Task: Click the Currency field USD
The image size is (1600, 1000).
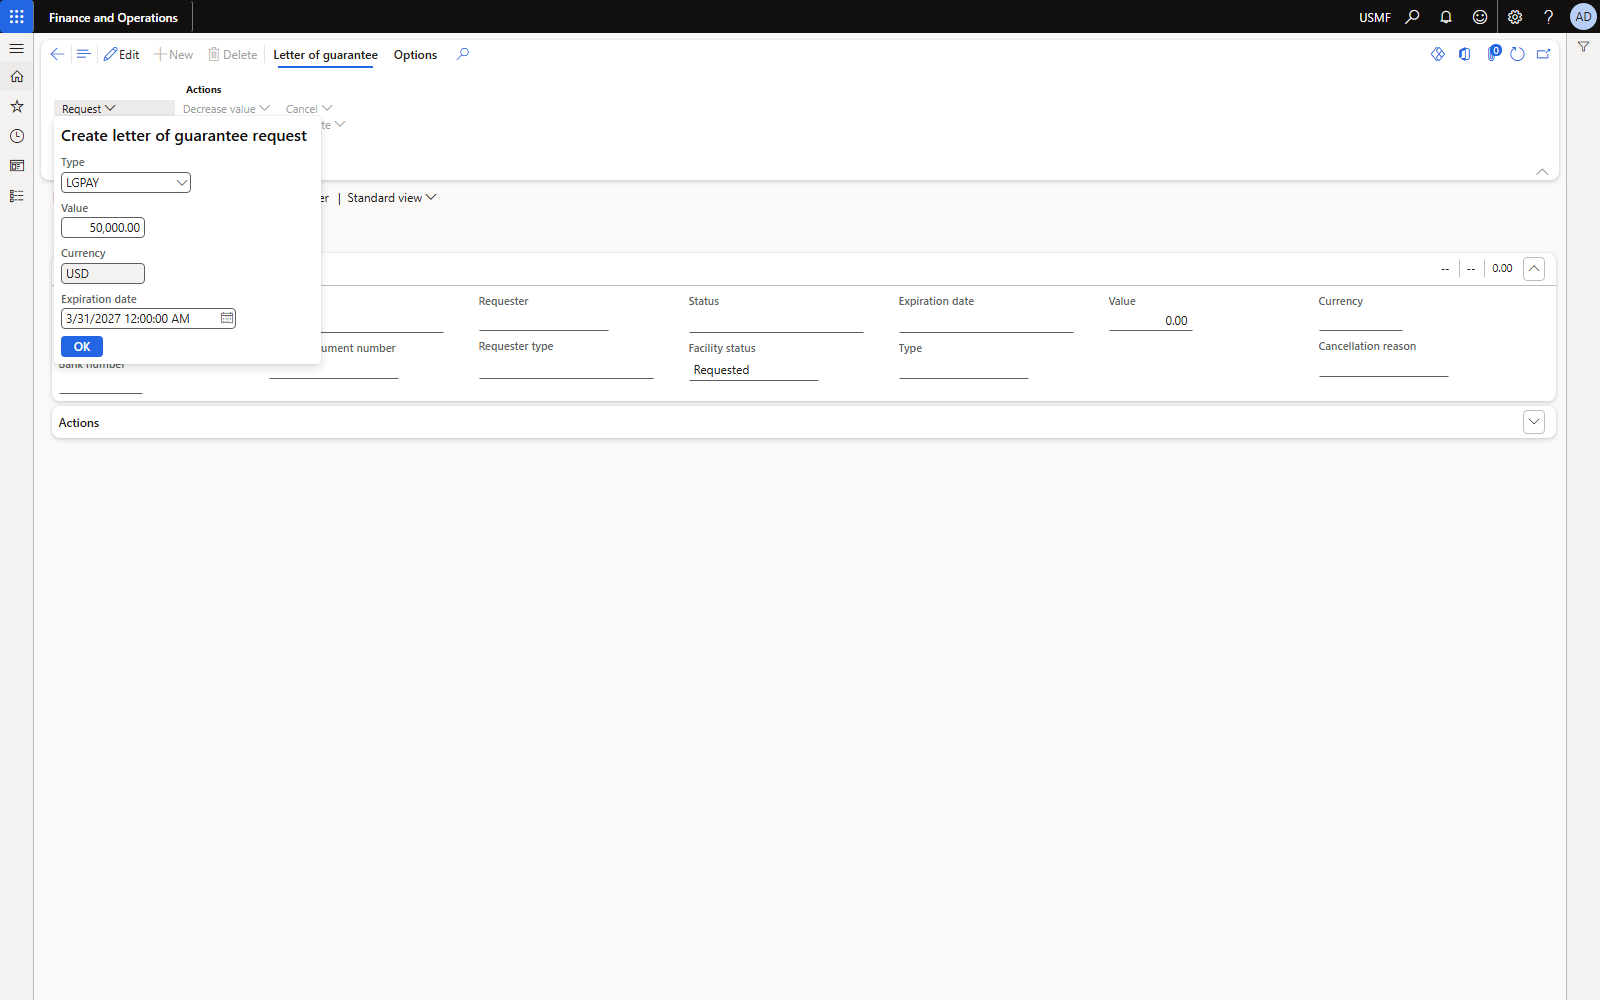Action: [103, 274]
